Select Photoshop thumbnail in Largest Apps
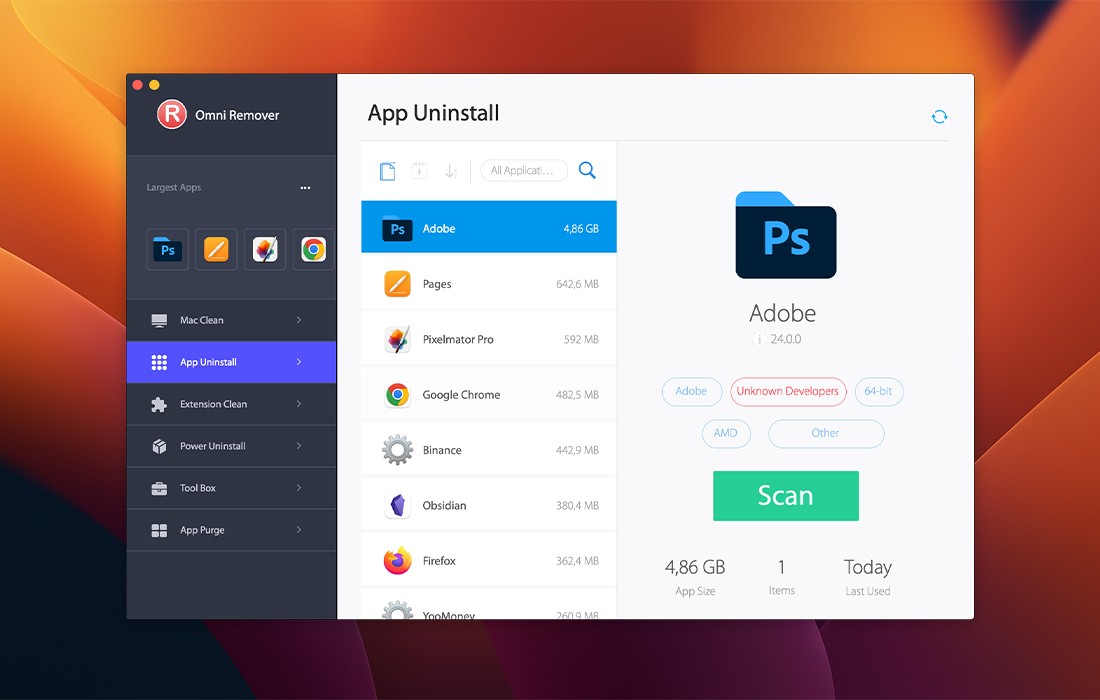The image size is (1100, 700). pyautogui.click(x=168, y=249)
